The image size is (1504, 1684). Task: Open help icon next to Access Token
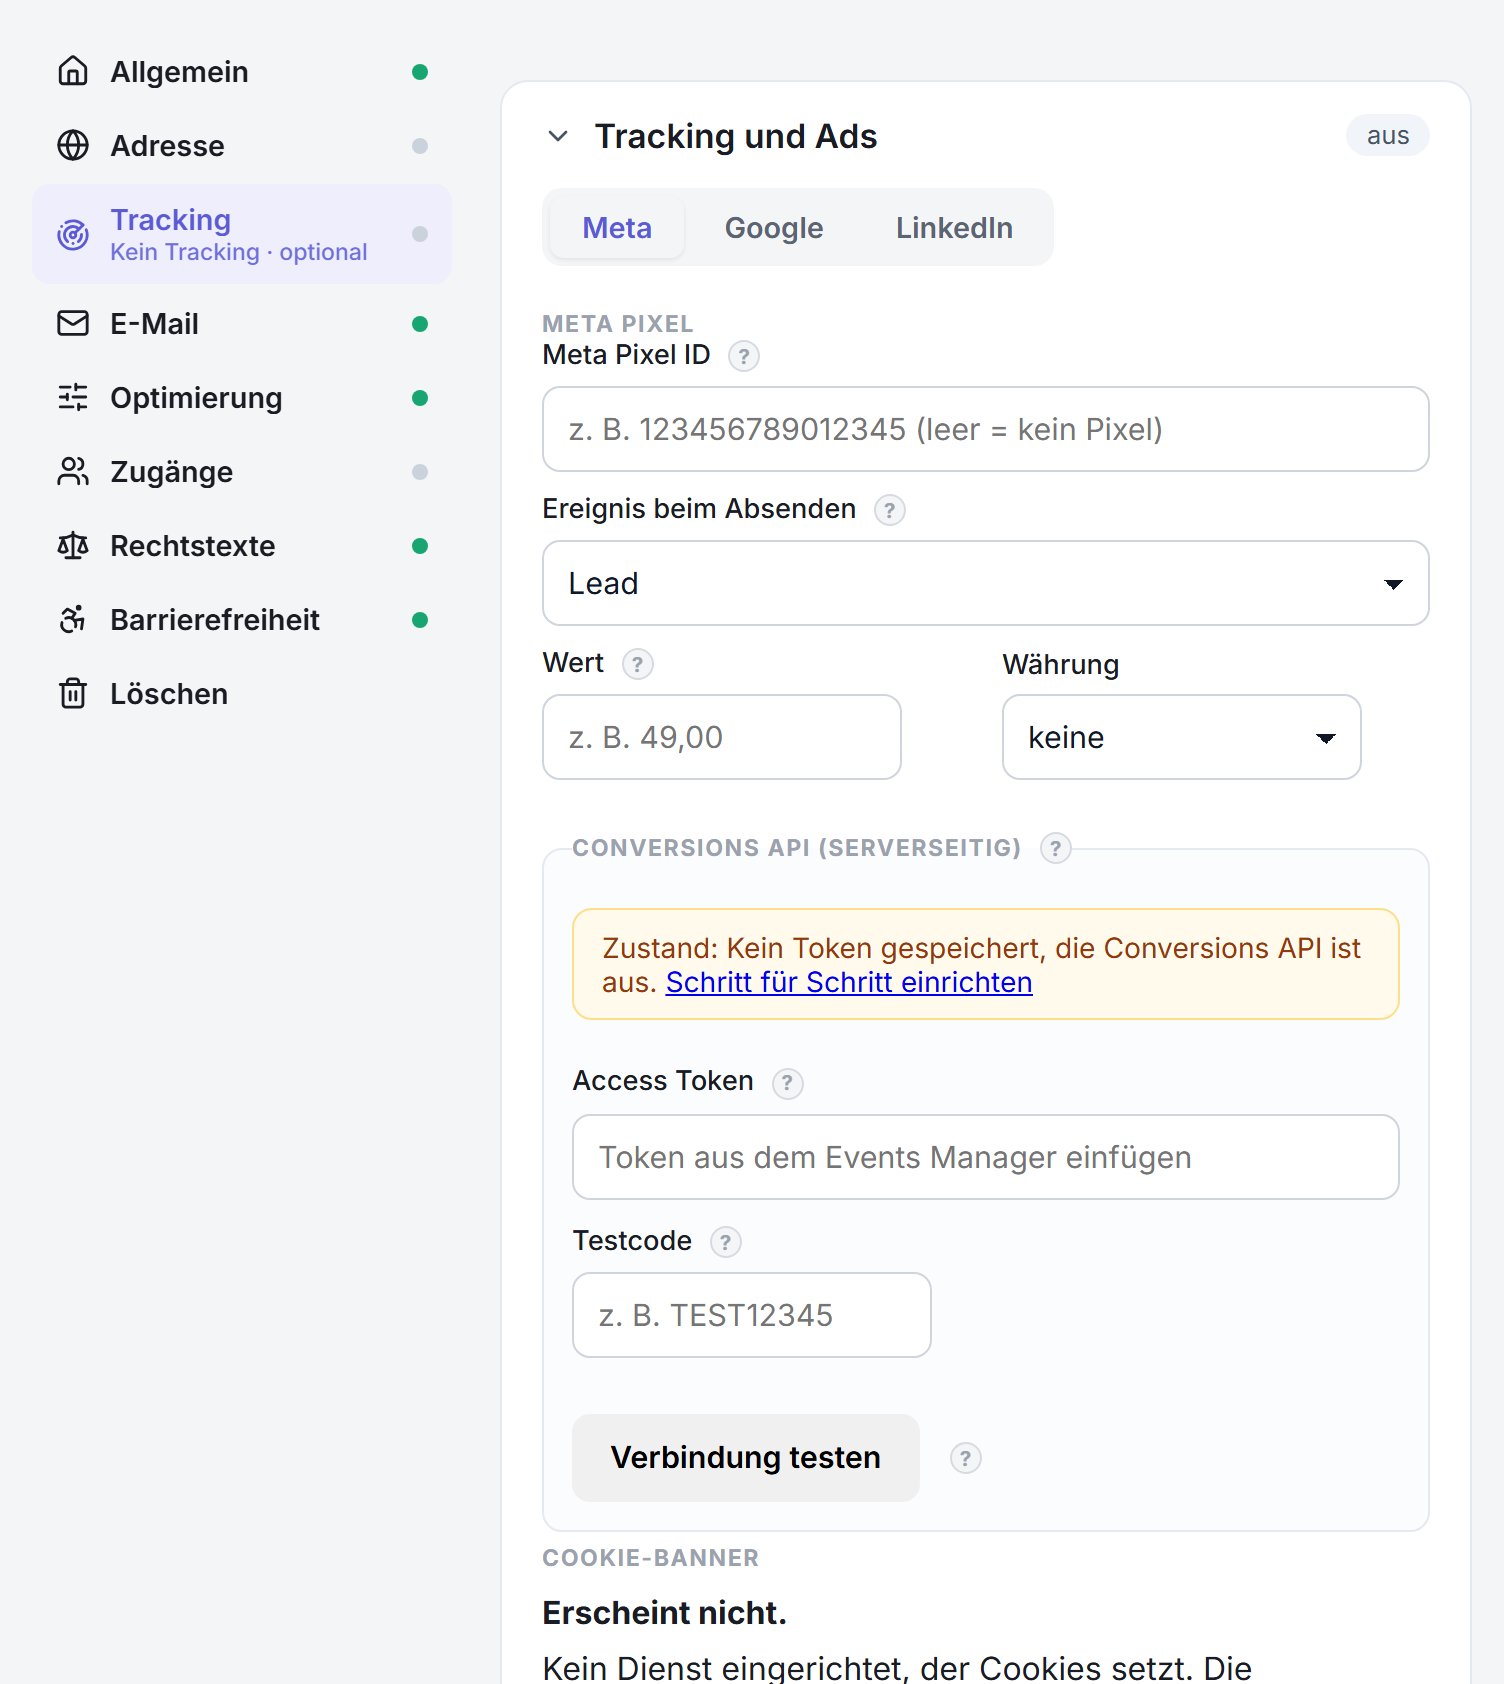coord(788,1082)
